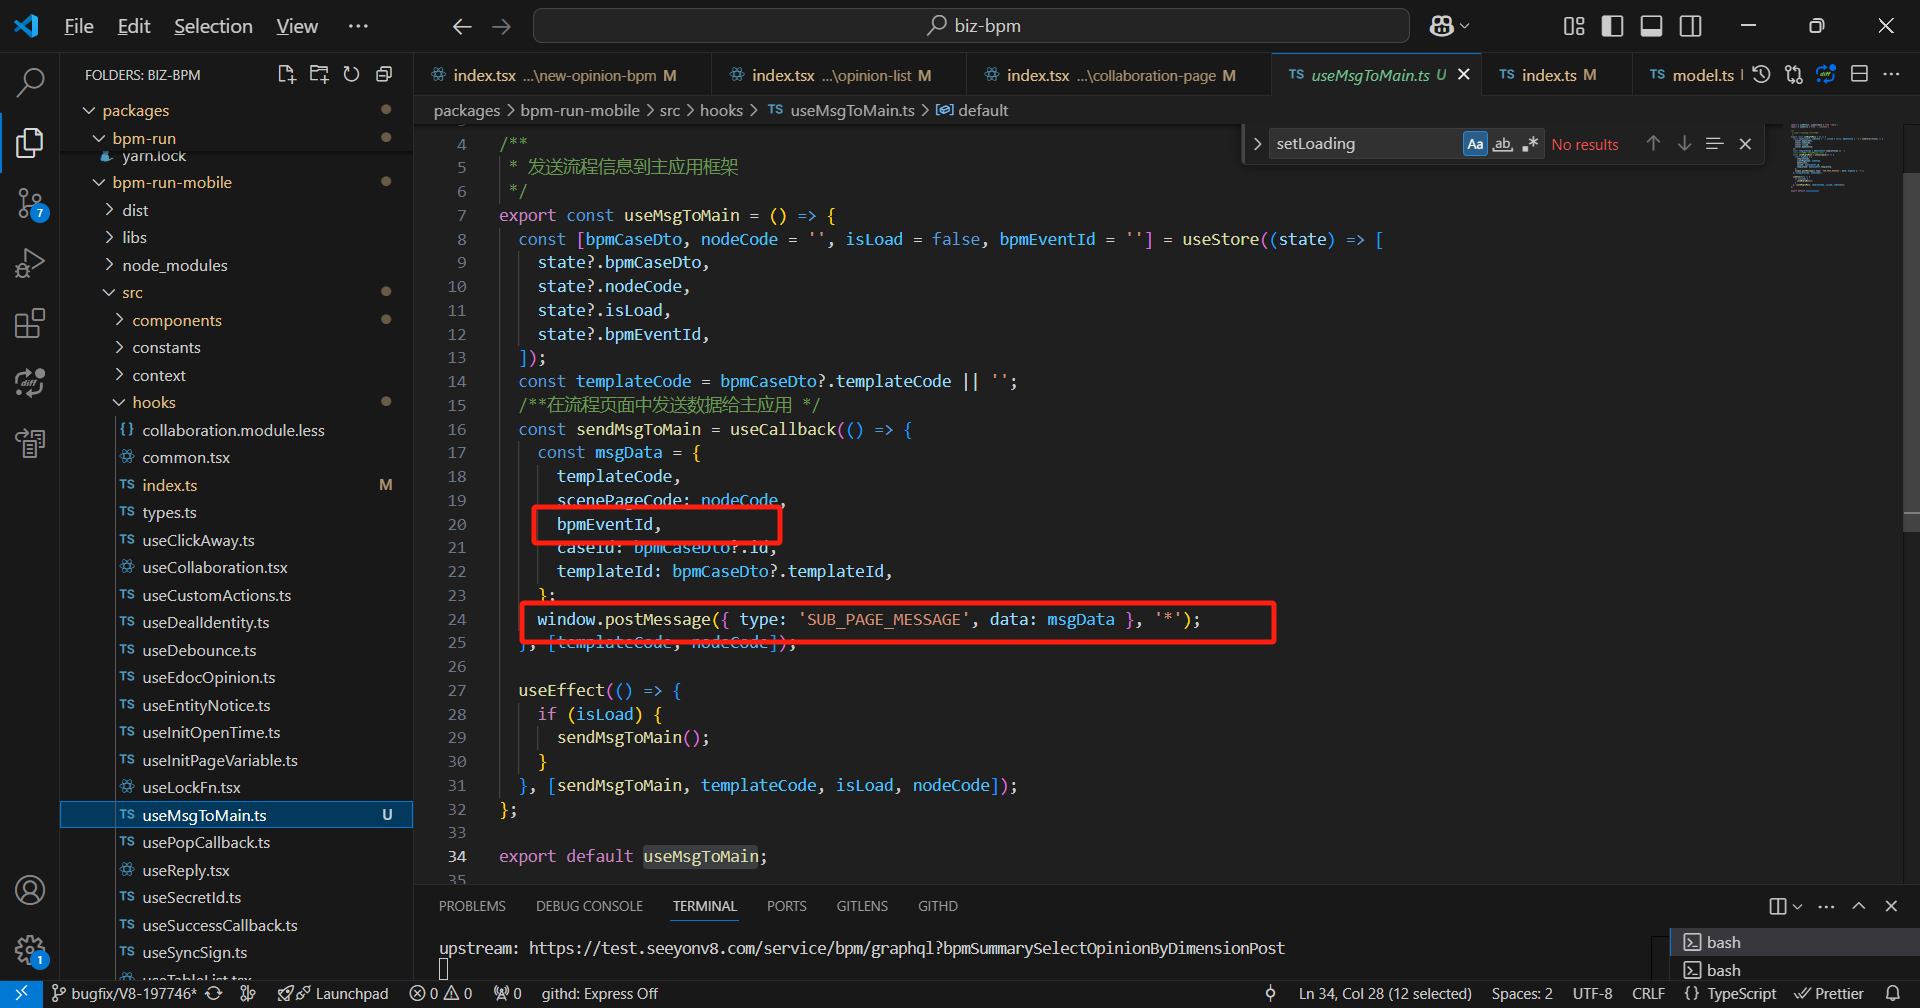Open the Source Control view
The image size is (1920, 1008).
click(x=30, y=204)
